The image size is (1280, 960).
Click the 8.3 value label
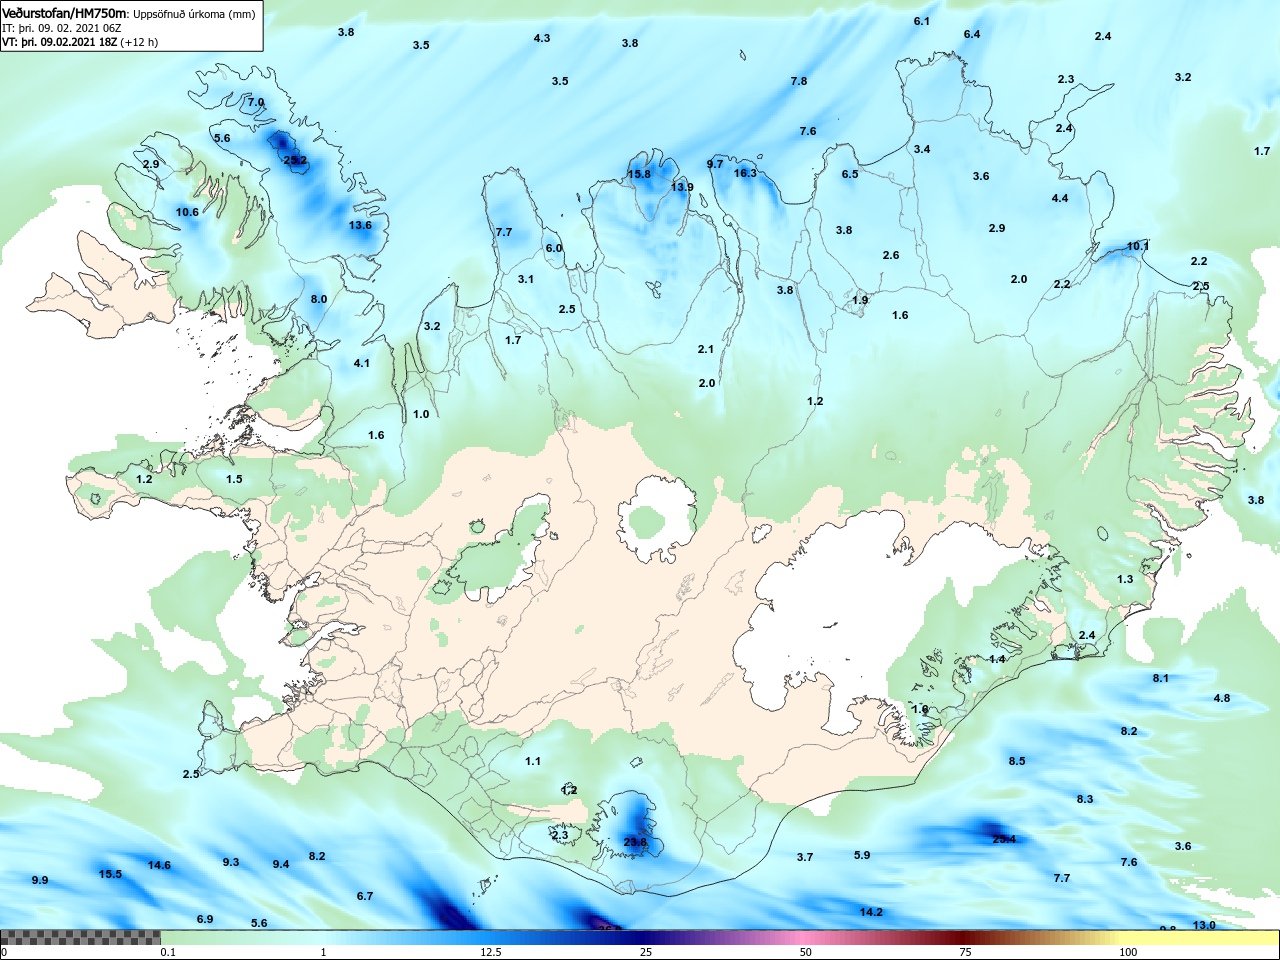[1085, 799]
